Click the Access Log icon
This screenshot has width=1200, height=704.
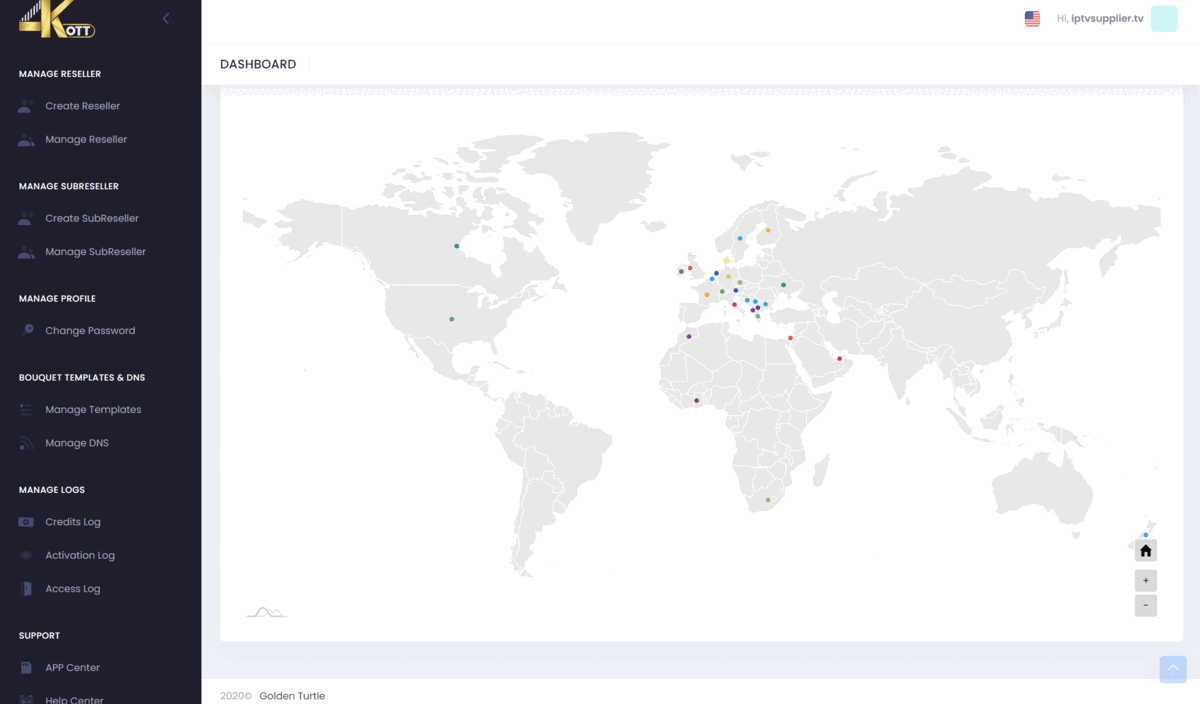pos(26,589)
